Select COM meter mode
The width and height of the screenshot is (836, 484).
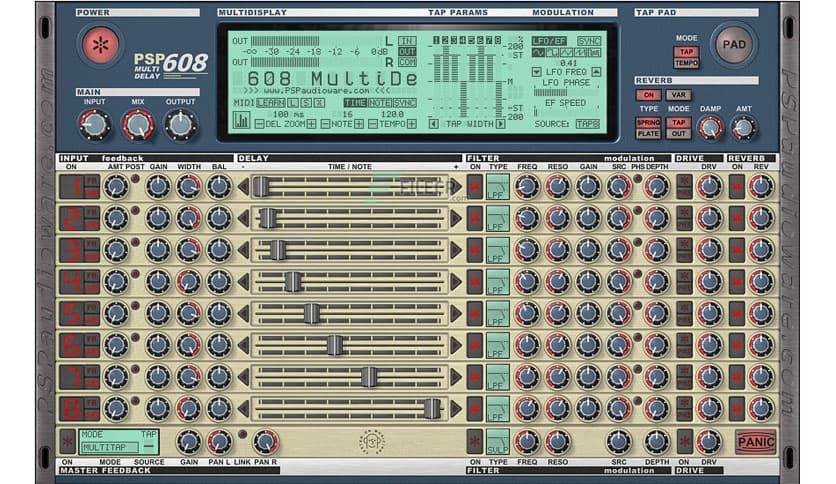click(x=407, y=62)
